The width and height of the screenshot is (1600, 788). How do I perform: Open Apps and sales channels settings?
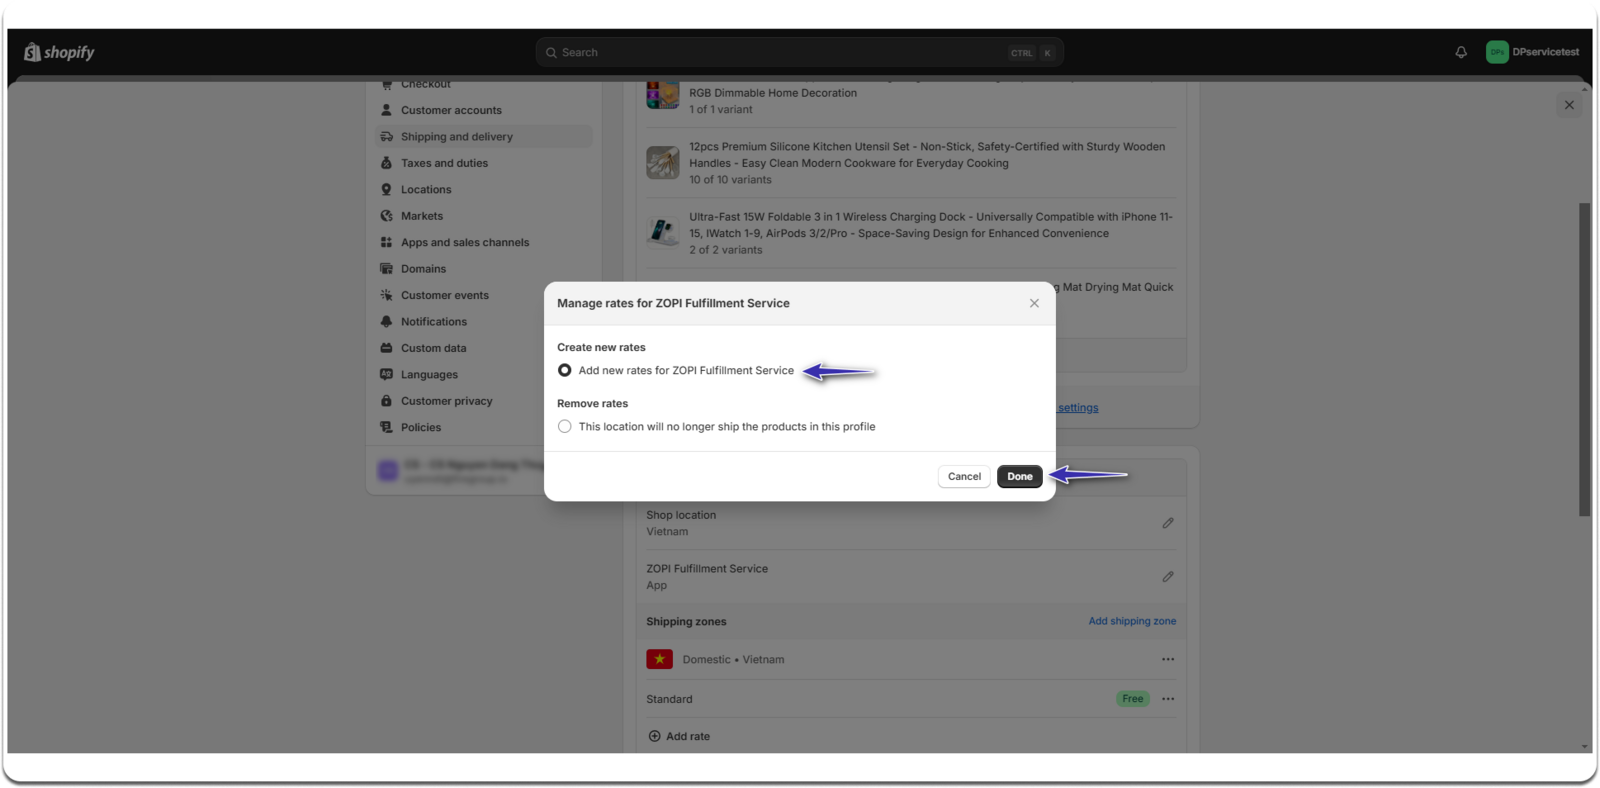point(484,243)
